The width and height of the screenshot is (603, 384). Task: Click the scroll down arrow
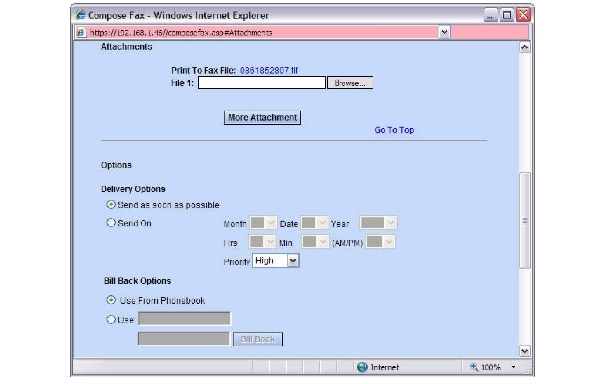tap(525, 351)
